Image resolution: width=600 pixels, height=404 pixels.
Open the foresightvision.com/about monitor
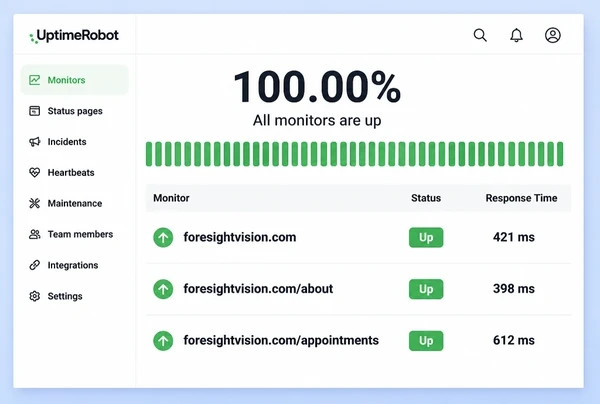[258, 289]
